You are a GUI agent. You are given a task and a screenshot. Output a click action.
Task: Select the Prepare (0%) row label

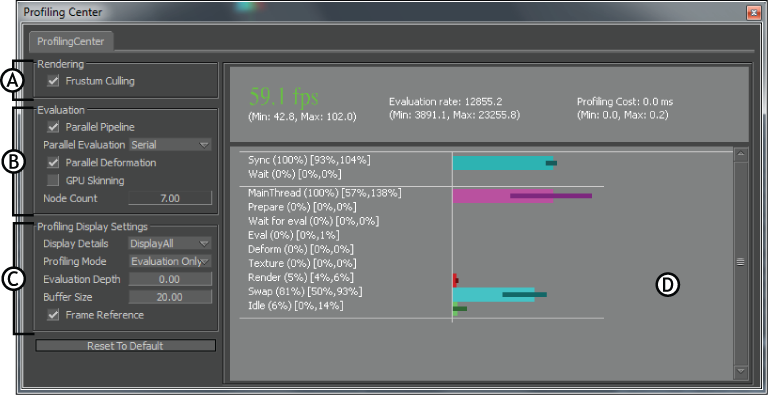(302, 207)
